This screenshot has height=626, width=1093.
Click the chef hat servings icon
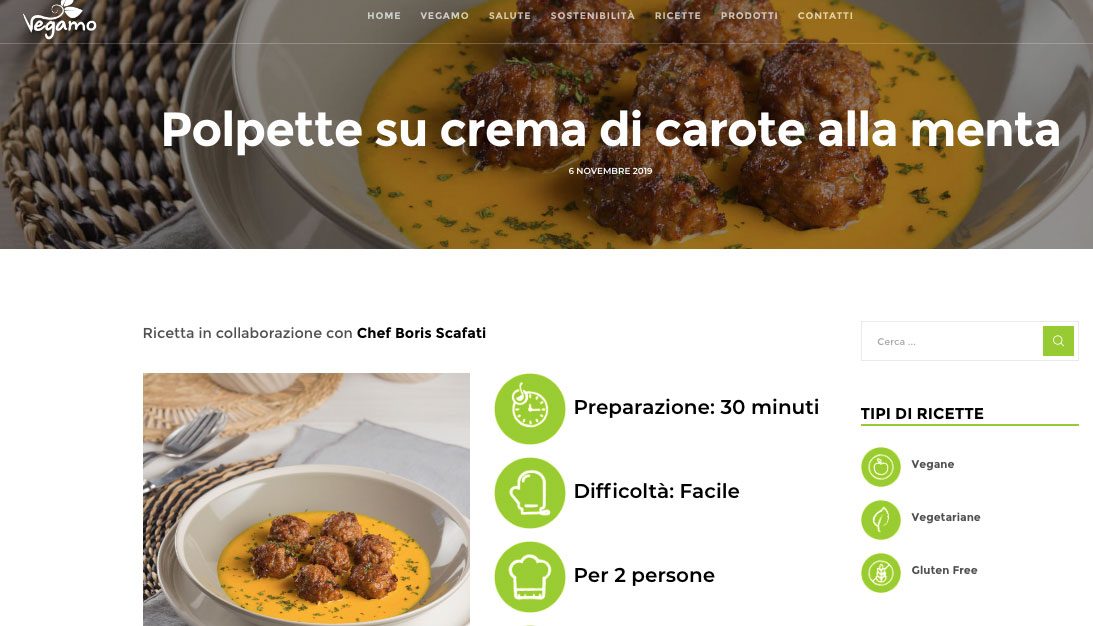point(530,577)
